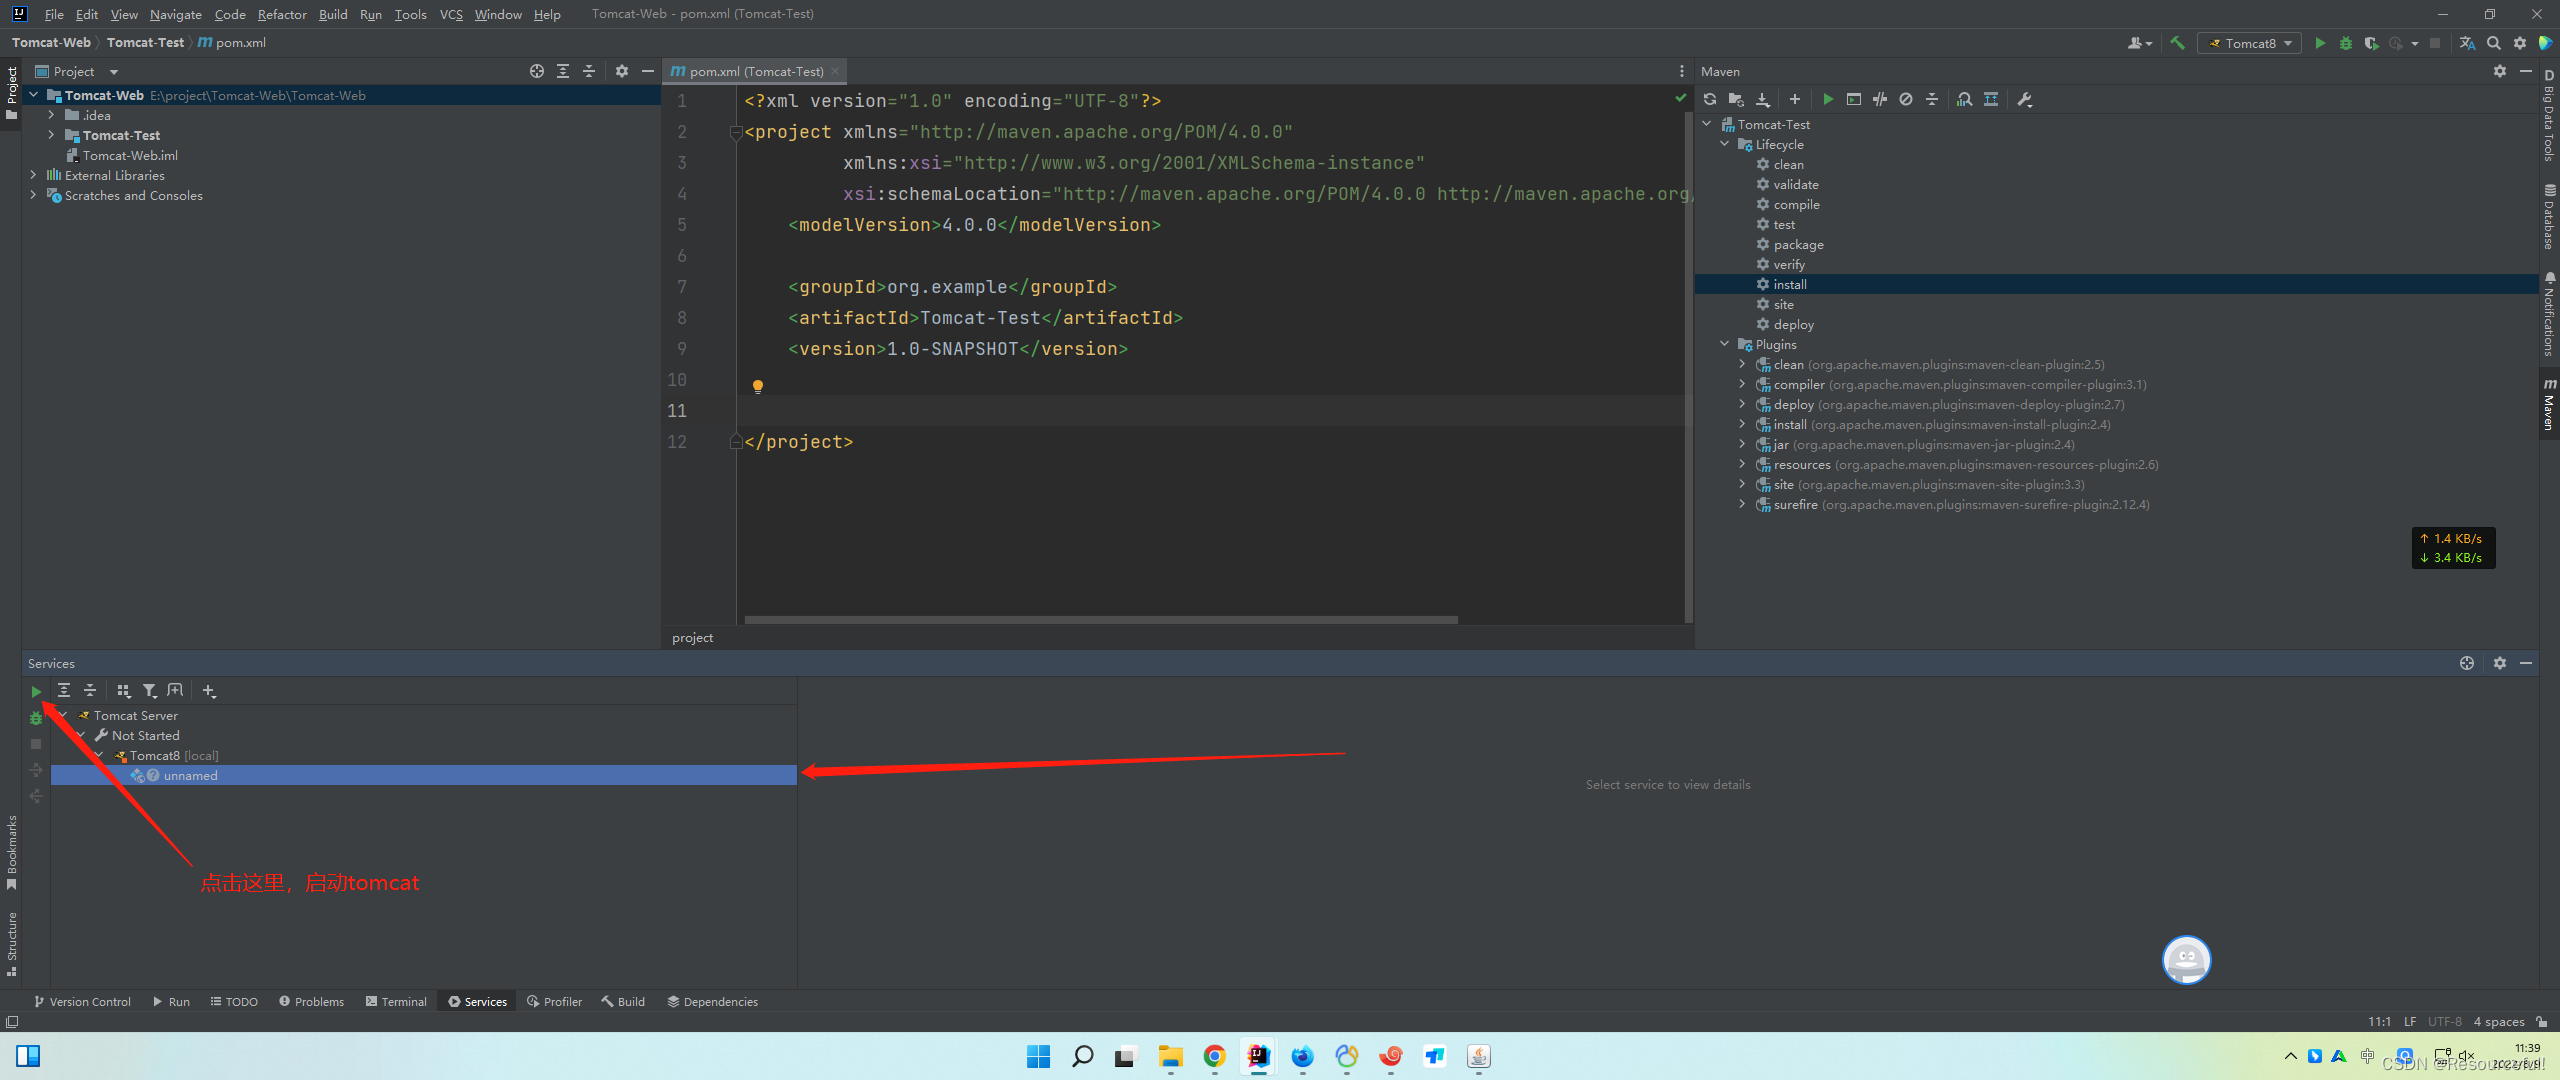
Task: Click UTF-8 encoding in status bar
Action: (x=2445, y=1021)
